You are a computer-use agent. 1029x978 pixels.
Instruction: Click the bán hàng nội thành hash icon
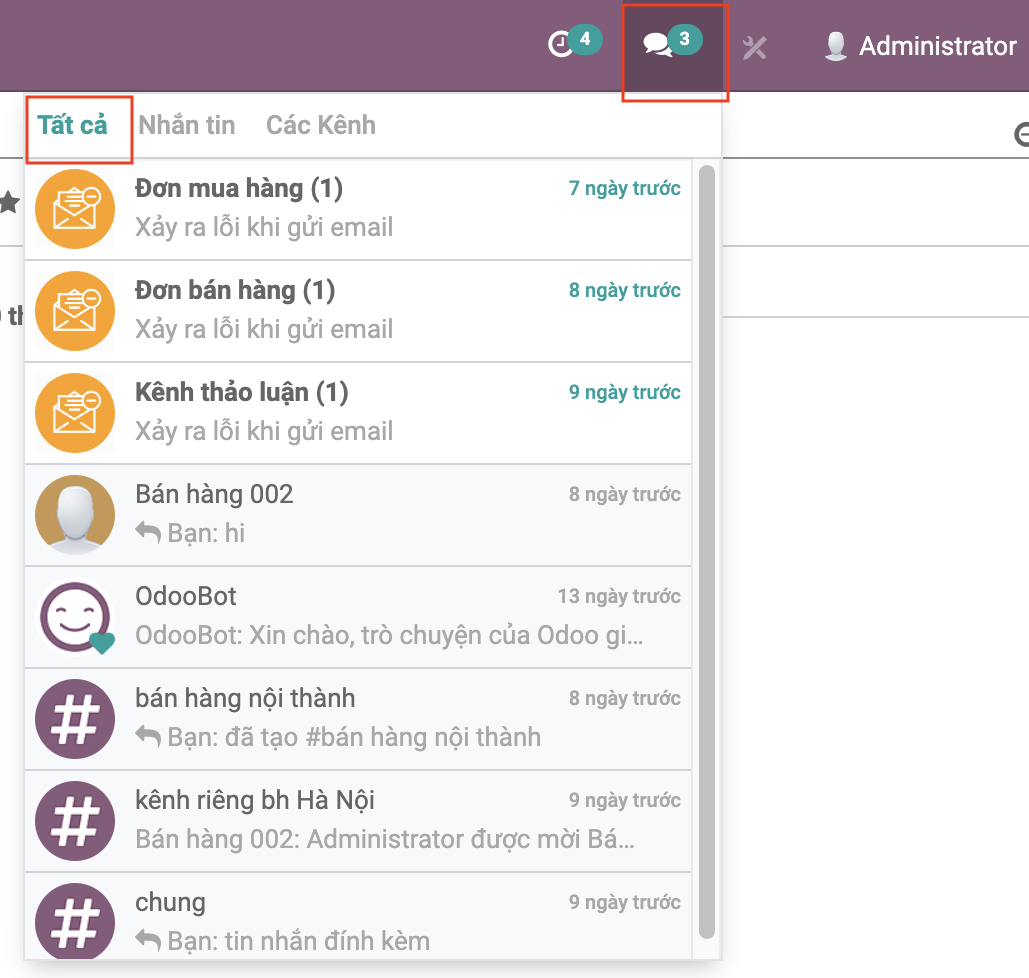coord(75,718)
